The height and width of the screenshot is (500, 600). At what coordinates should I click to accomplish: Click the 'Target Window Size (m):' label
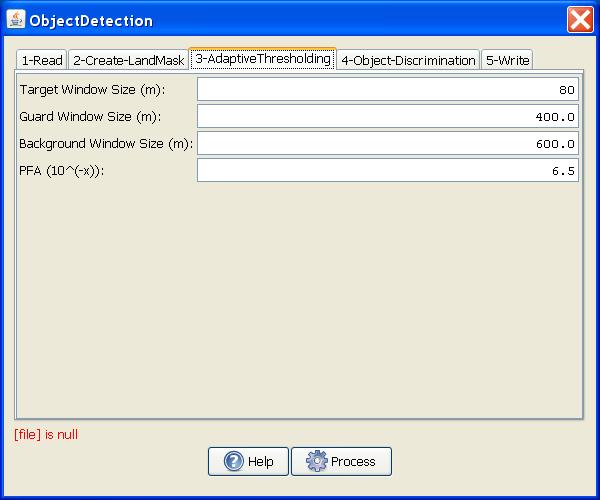click(x=92, y=90)
